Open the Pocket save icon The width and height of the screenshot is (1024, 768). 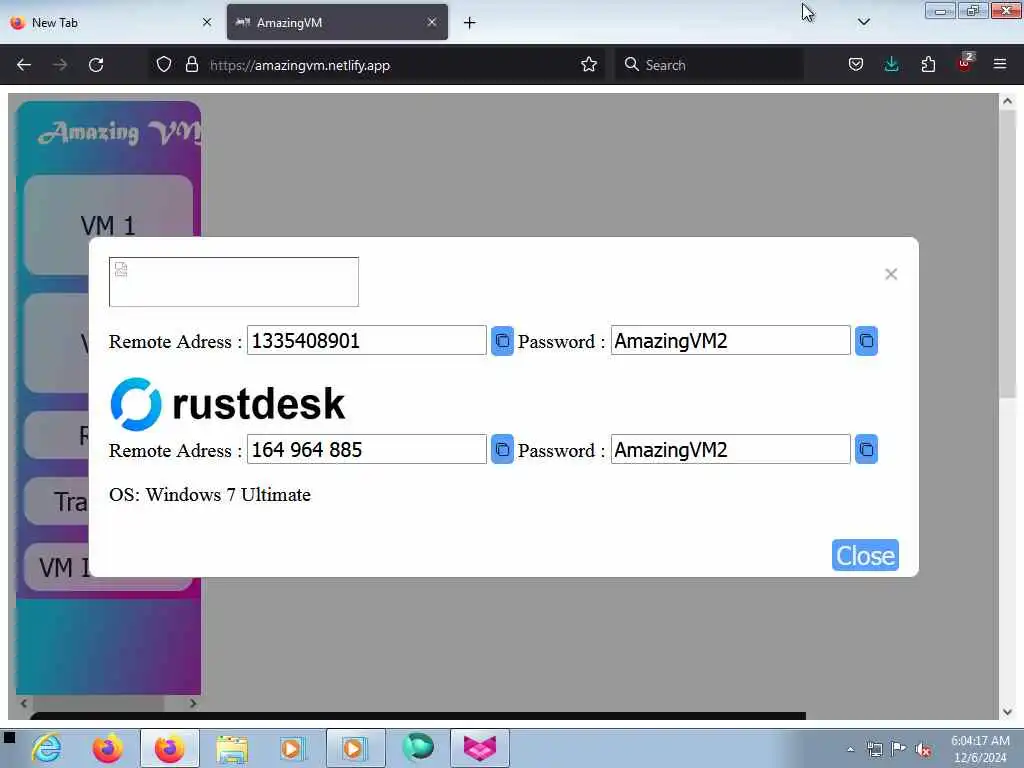(856, 65)
